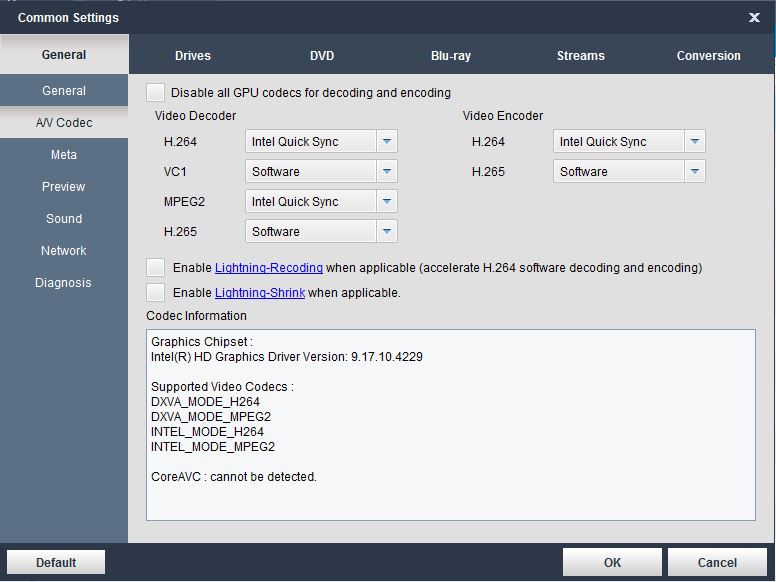Screen dimensions: 776x582
Task: Expand the H.264 video decoder dropdown
Action: 387,142
